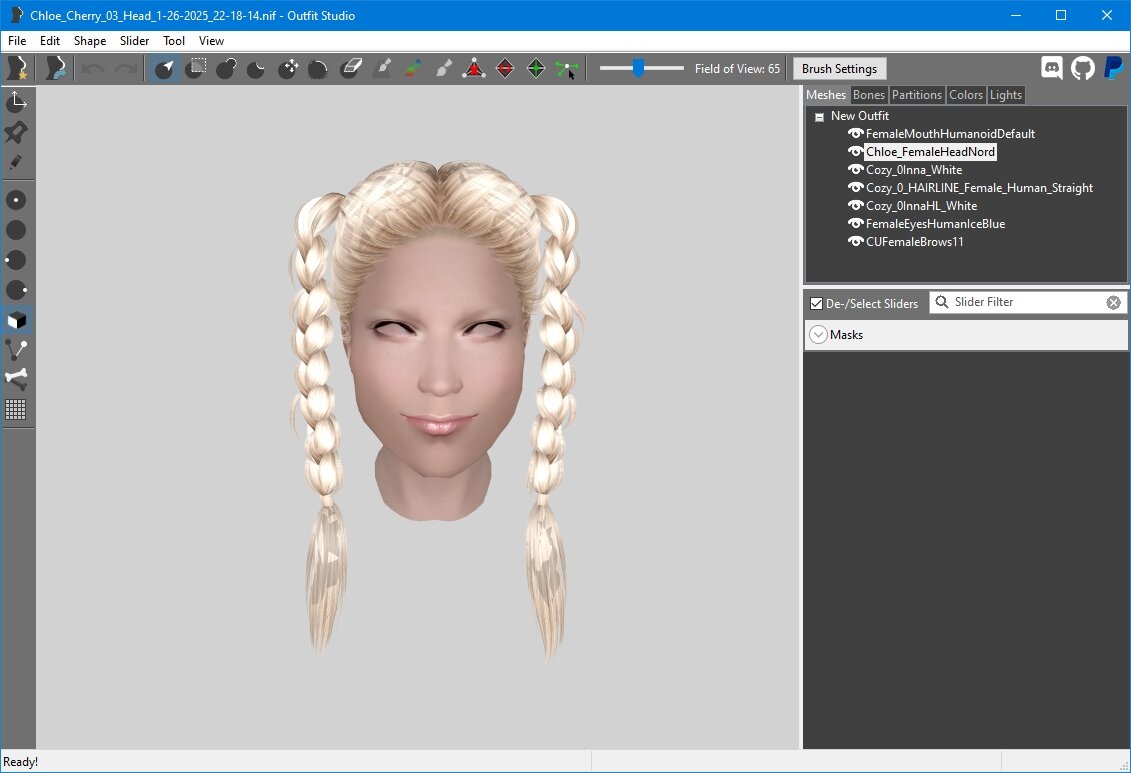Viewport: 1131px width, 773px height.
Task: Toggle visibility of Cozy_0_HAIRLINE_Female_Human_Straight
Action: click(855, 187)
